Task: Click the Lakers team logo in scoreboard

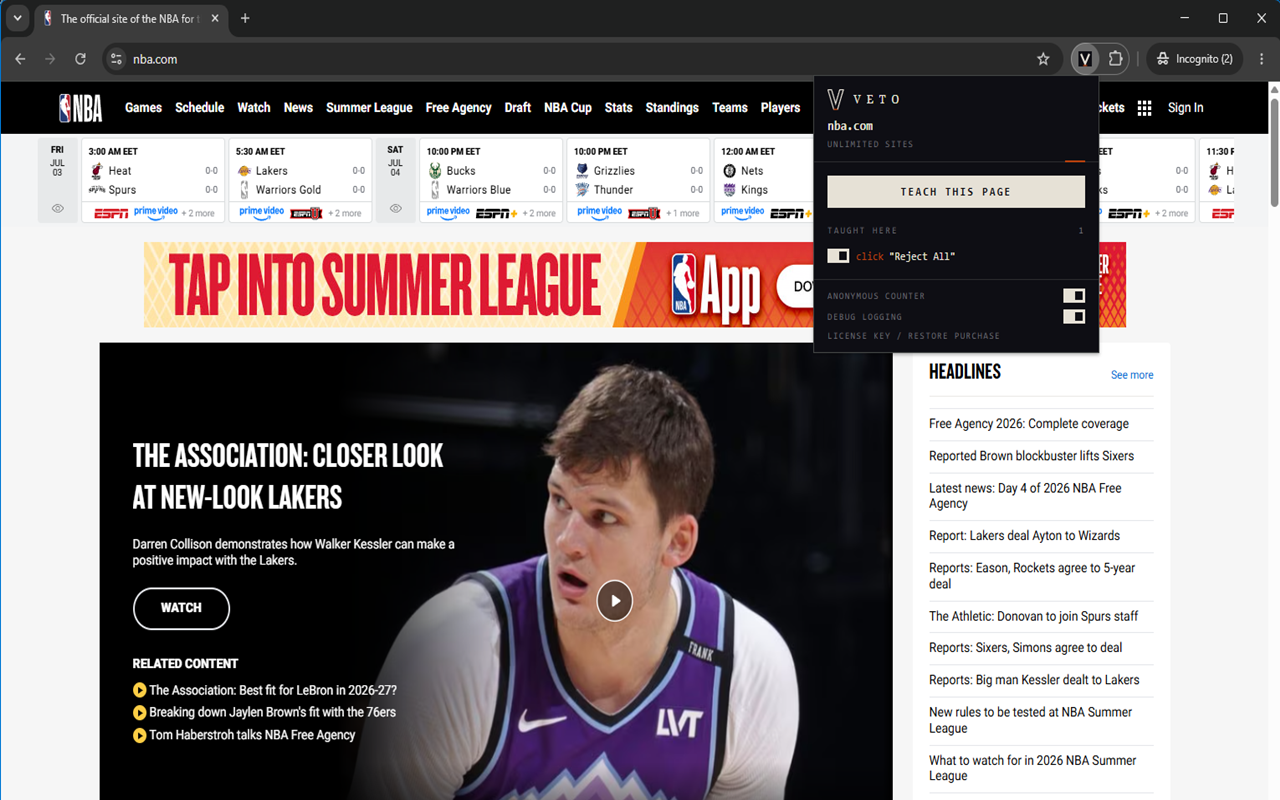Action: pyautogui.click(x=244, y=171)
